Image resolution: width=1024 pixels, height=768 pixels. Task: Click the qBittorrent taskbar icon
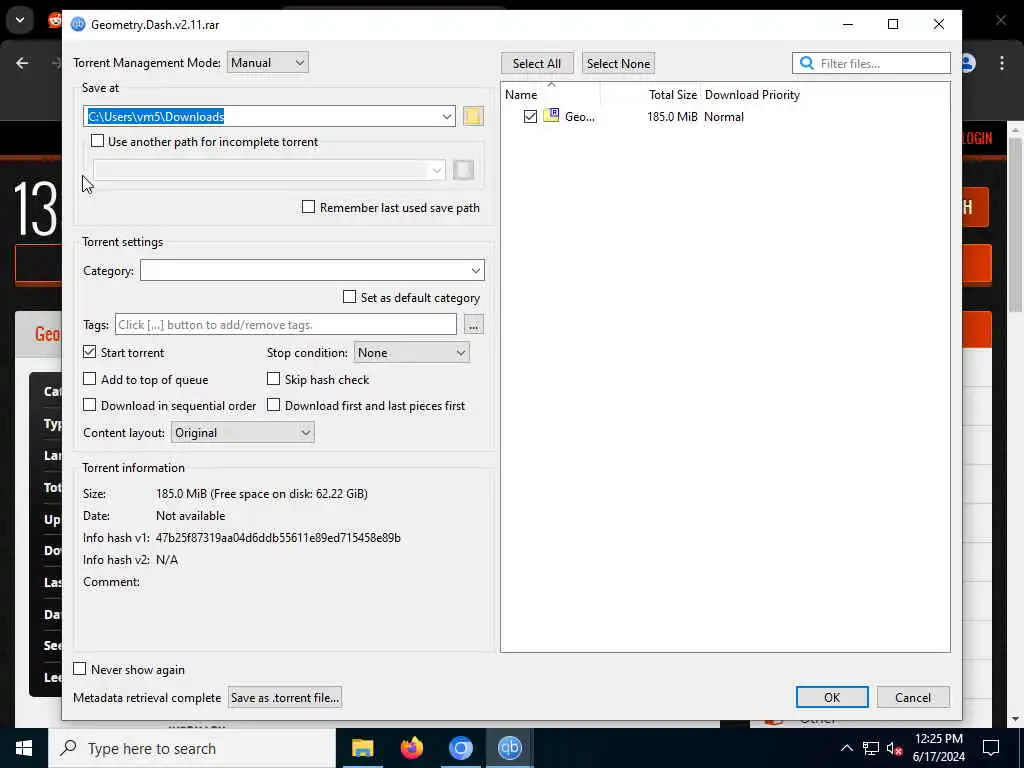pos(509,748)
